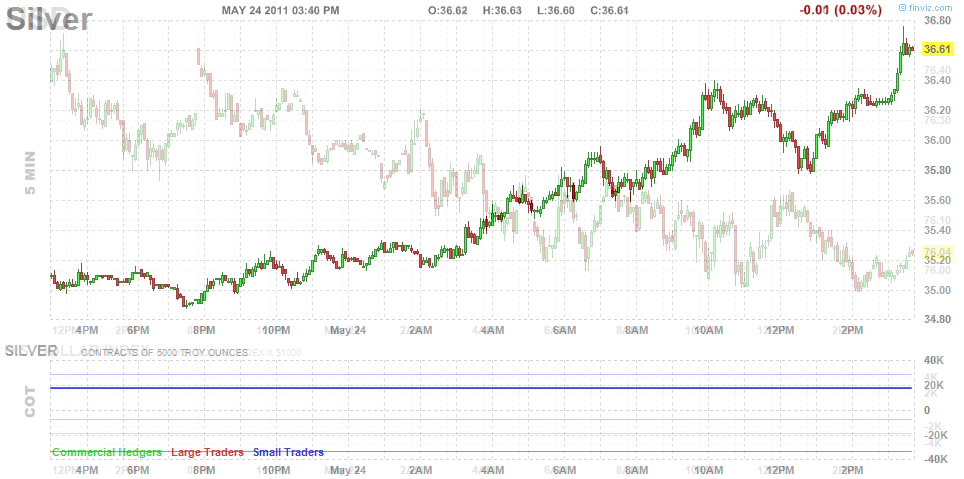This screenshot has height=479, width=964.
Task: Toggle the Small Traders legend label
Action: coord(288,452)
